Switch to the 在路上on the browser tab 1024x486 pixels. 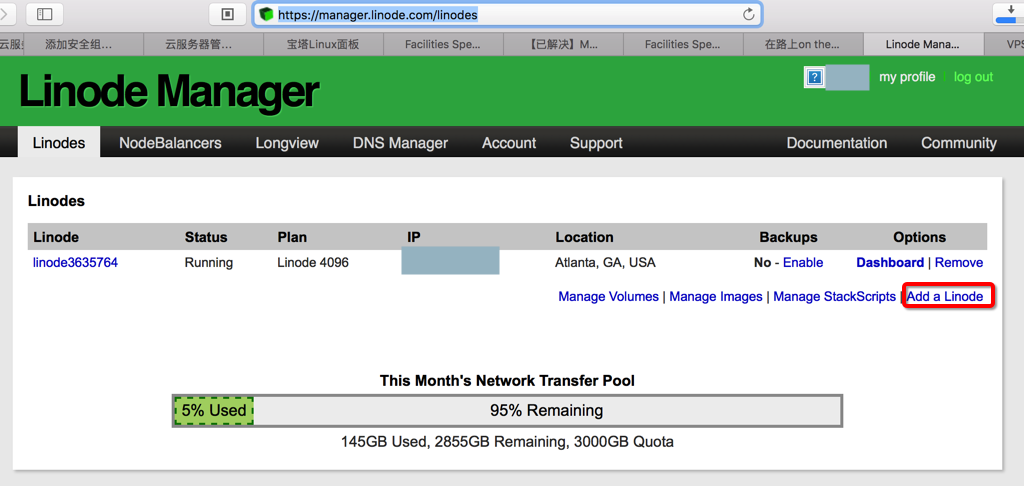802,44
